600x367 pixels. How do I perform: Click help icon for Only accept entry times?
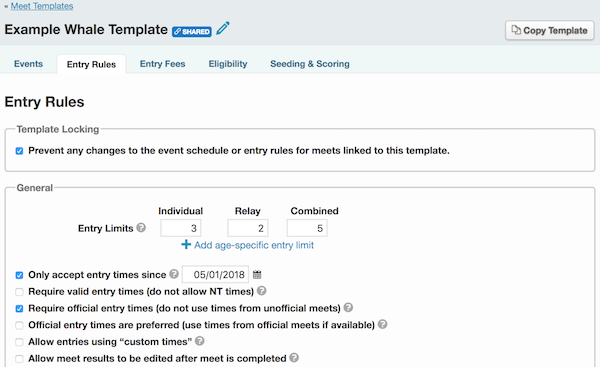(x=174, y=274)
